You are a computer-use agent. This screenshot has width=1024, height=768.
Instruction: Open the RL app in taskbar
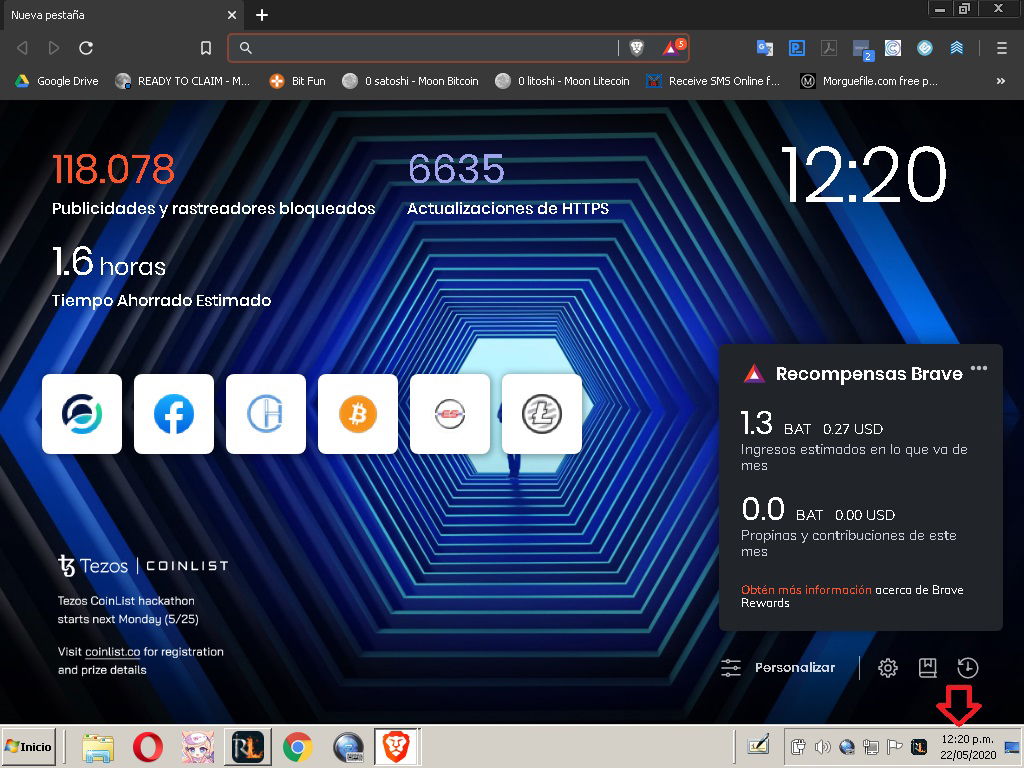point(248,747)
